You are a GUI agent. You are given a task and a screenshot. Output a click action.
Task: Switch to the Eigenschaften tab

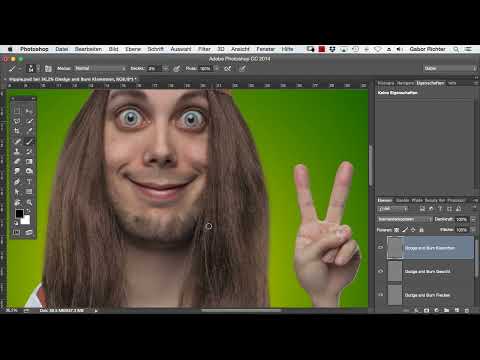[x=430, y=83]
